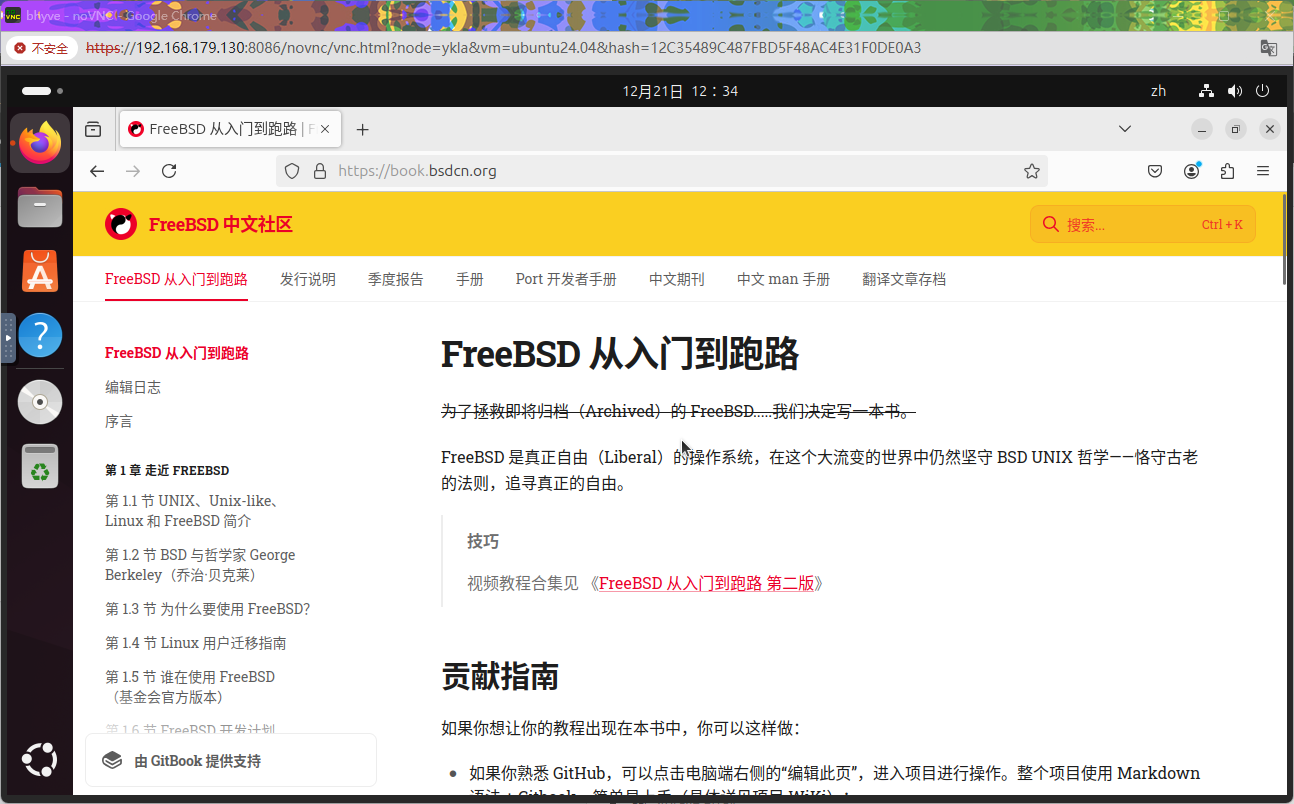Open 第 1.4 节 Linux 用户迁移指南
Screen dimensions: 1294x804
196,643
